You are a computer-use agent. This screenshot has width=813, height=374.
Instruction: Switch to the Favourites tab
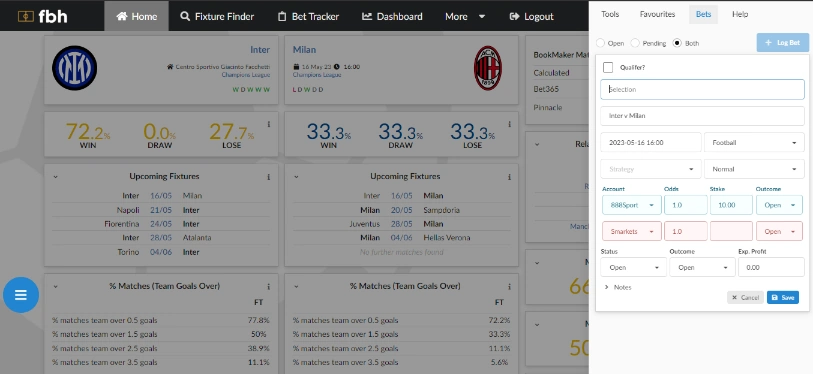pos(657,15)
